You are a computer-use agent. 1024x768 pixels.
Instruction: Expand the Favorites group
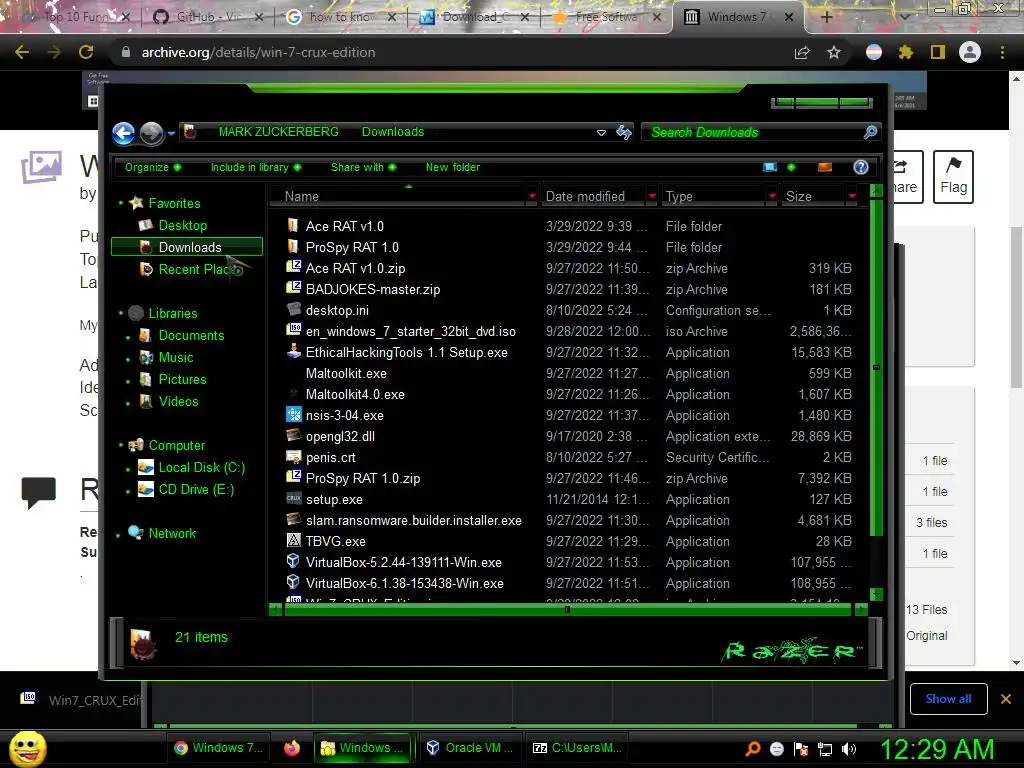[121, 204]
